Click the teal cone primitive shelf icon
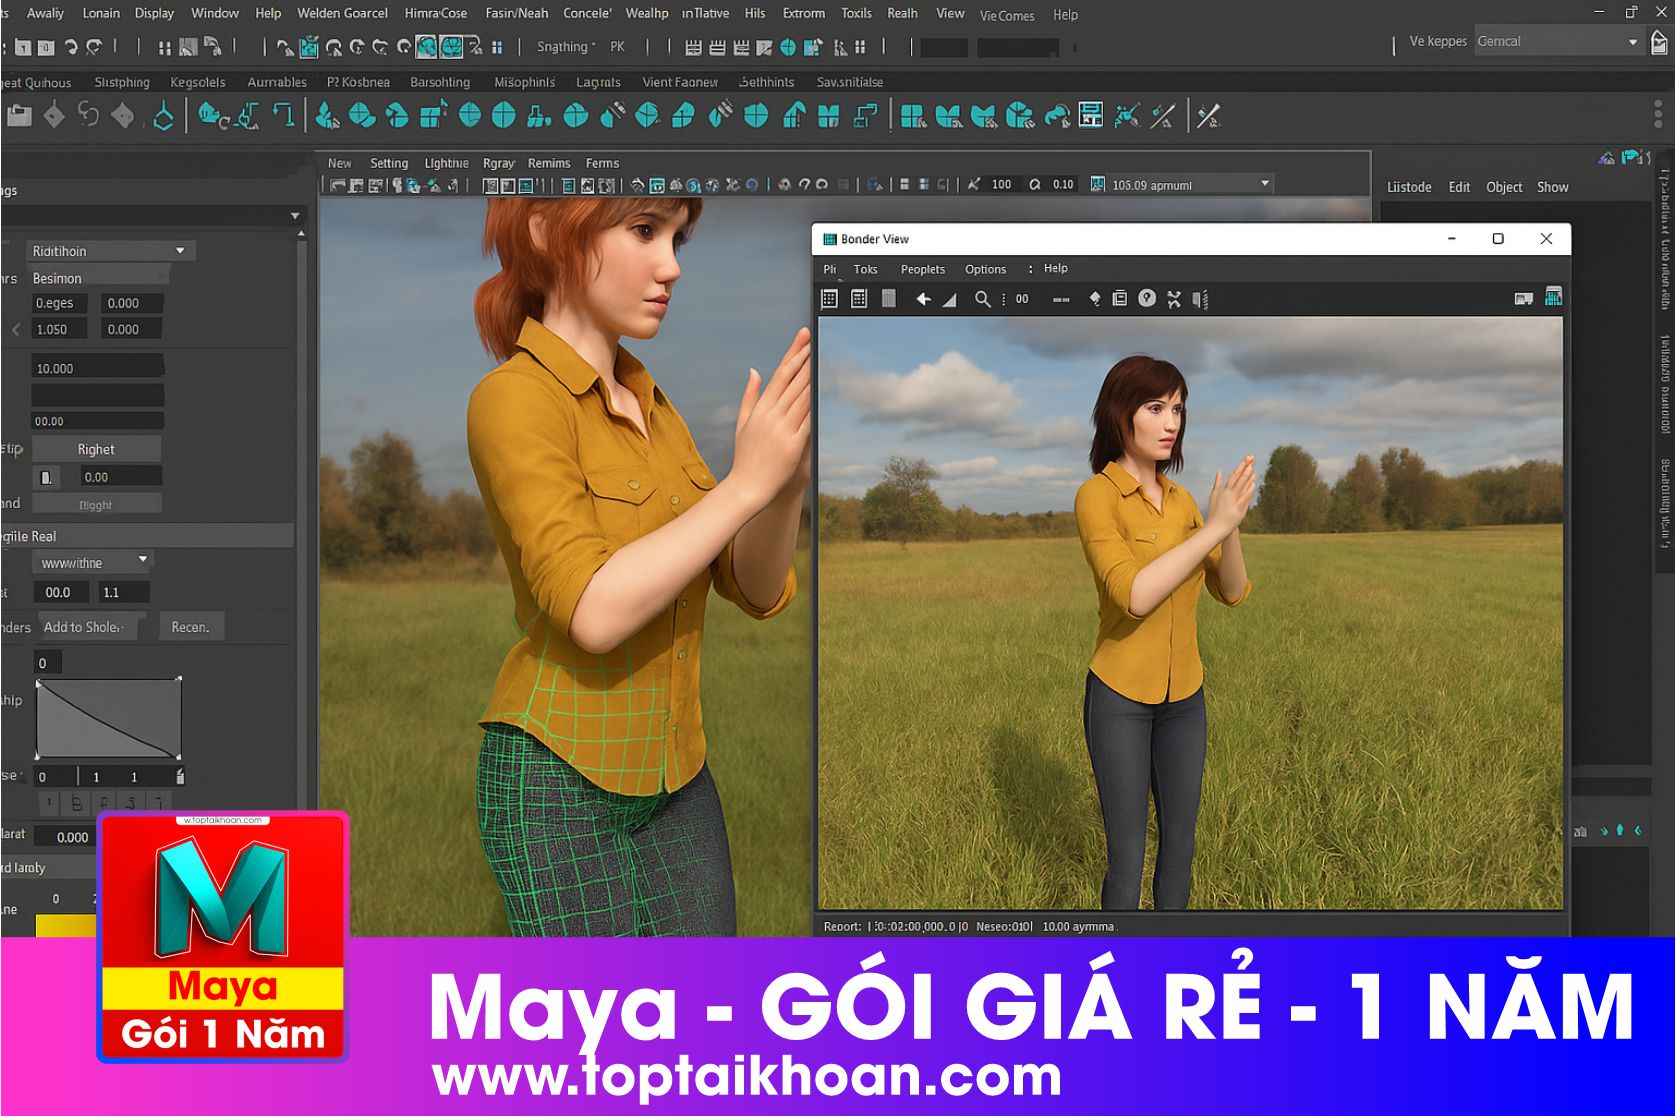1676x1116 pixels. (326, 116)
